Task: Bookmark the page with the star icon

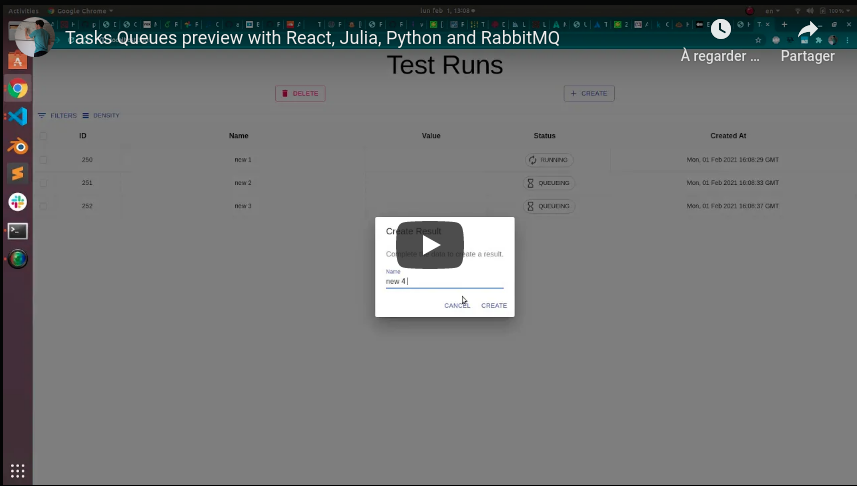Action: 758,40
